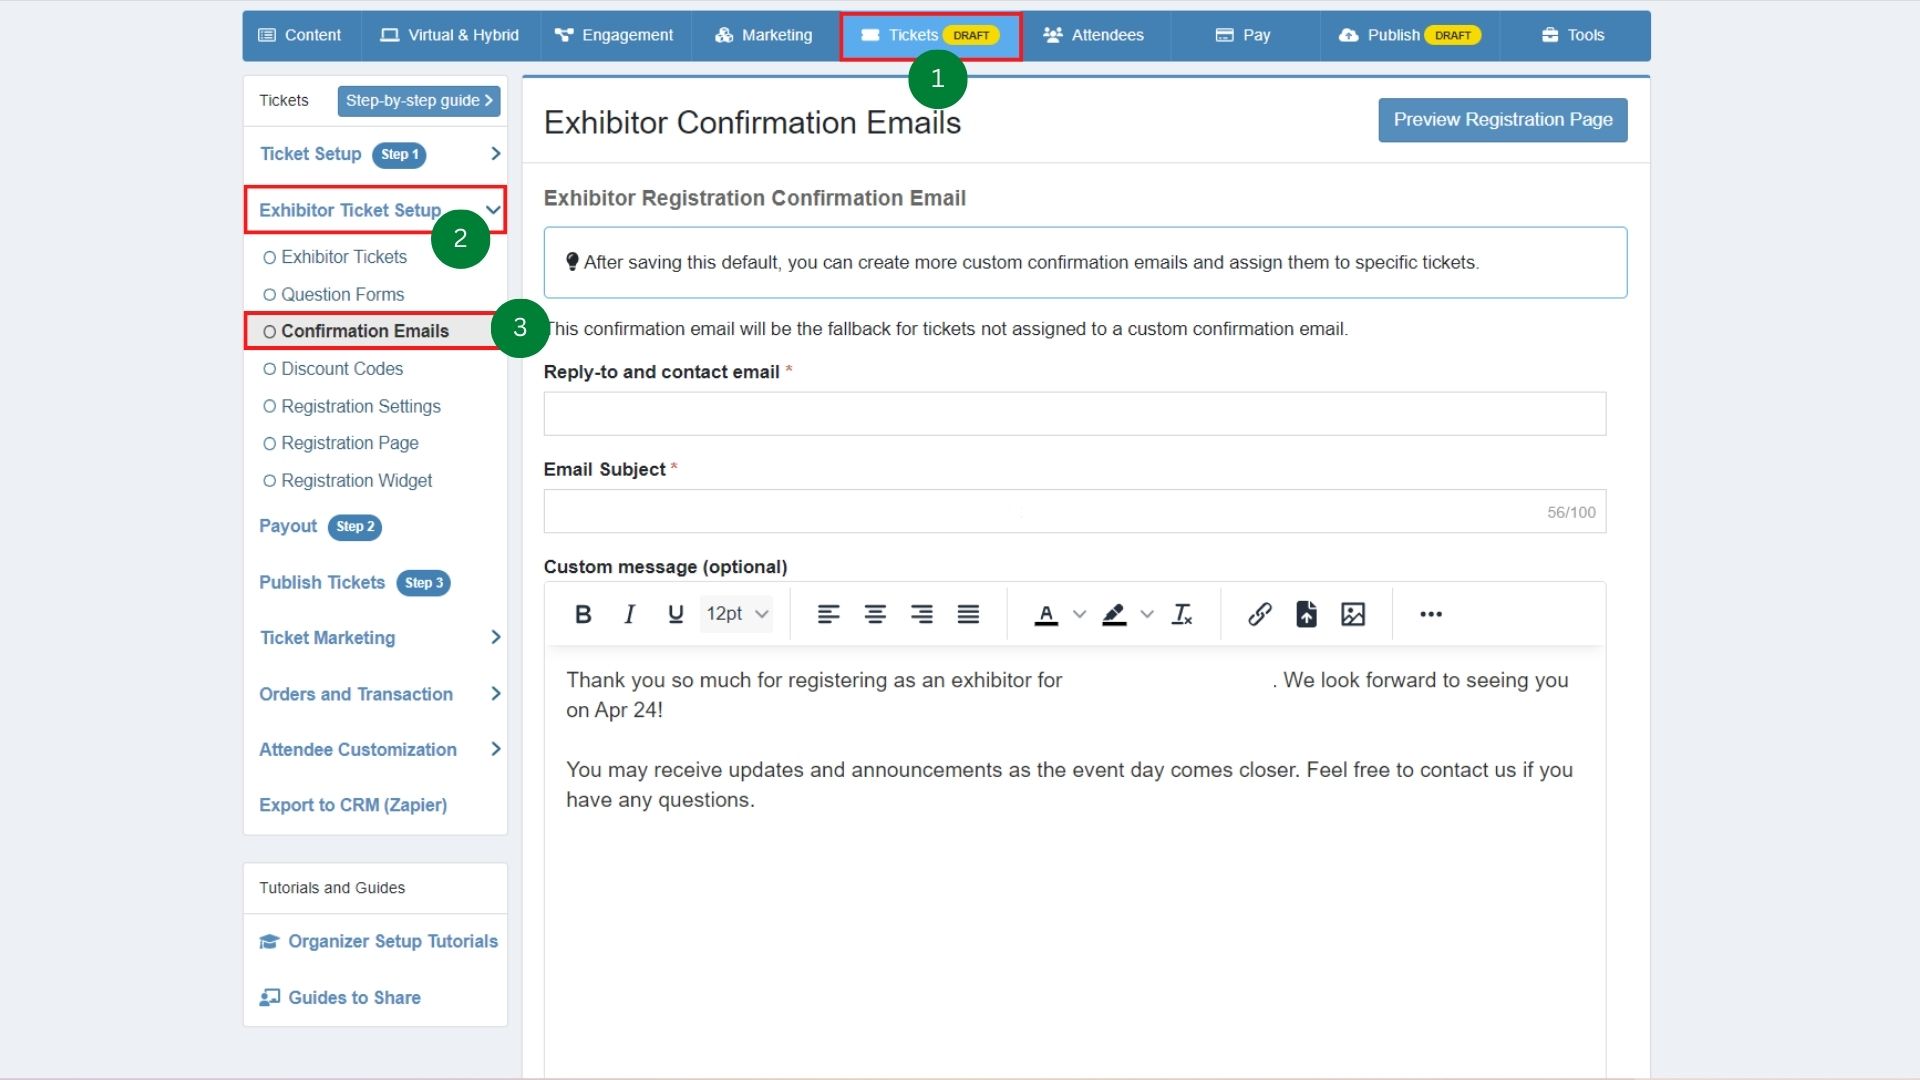Clear formatting with the Tx icon
The image size is (1920, 1080).
pos(1182,614)
